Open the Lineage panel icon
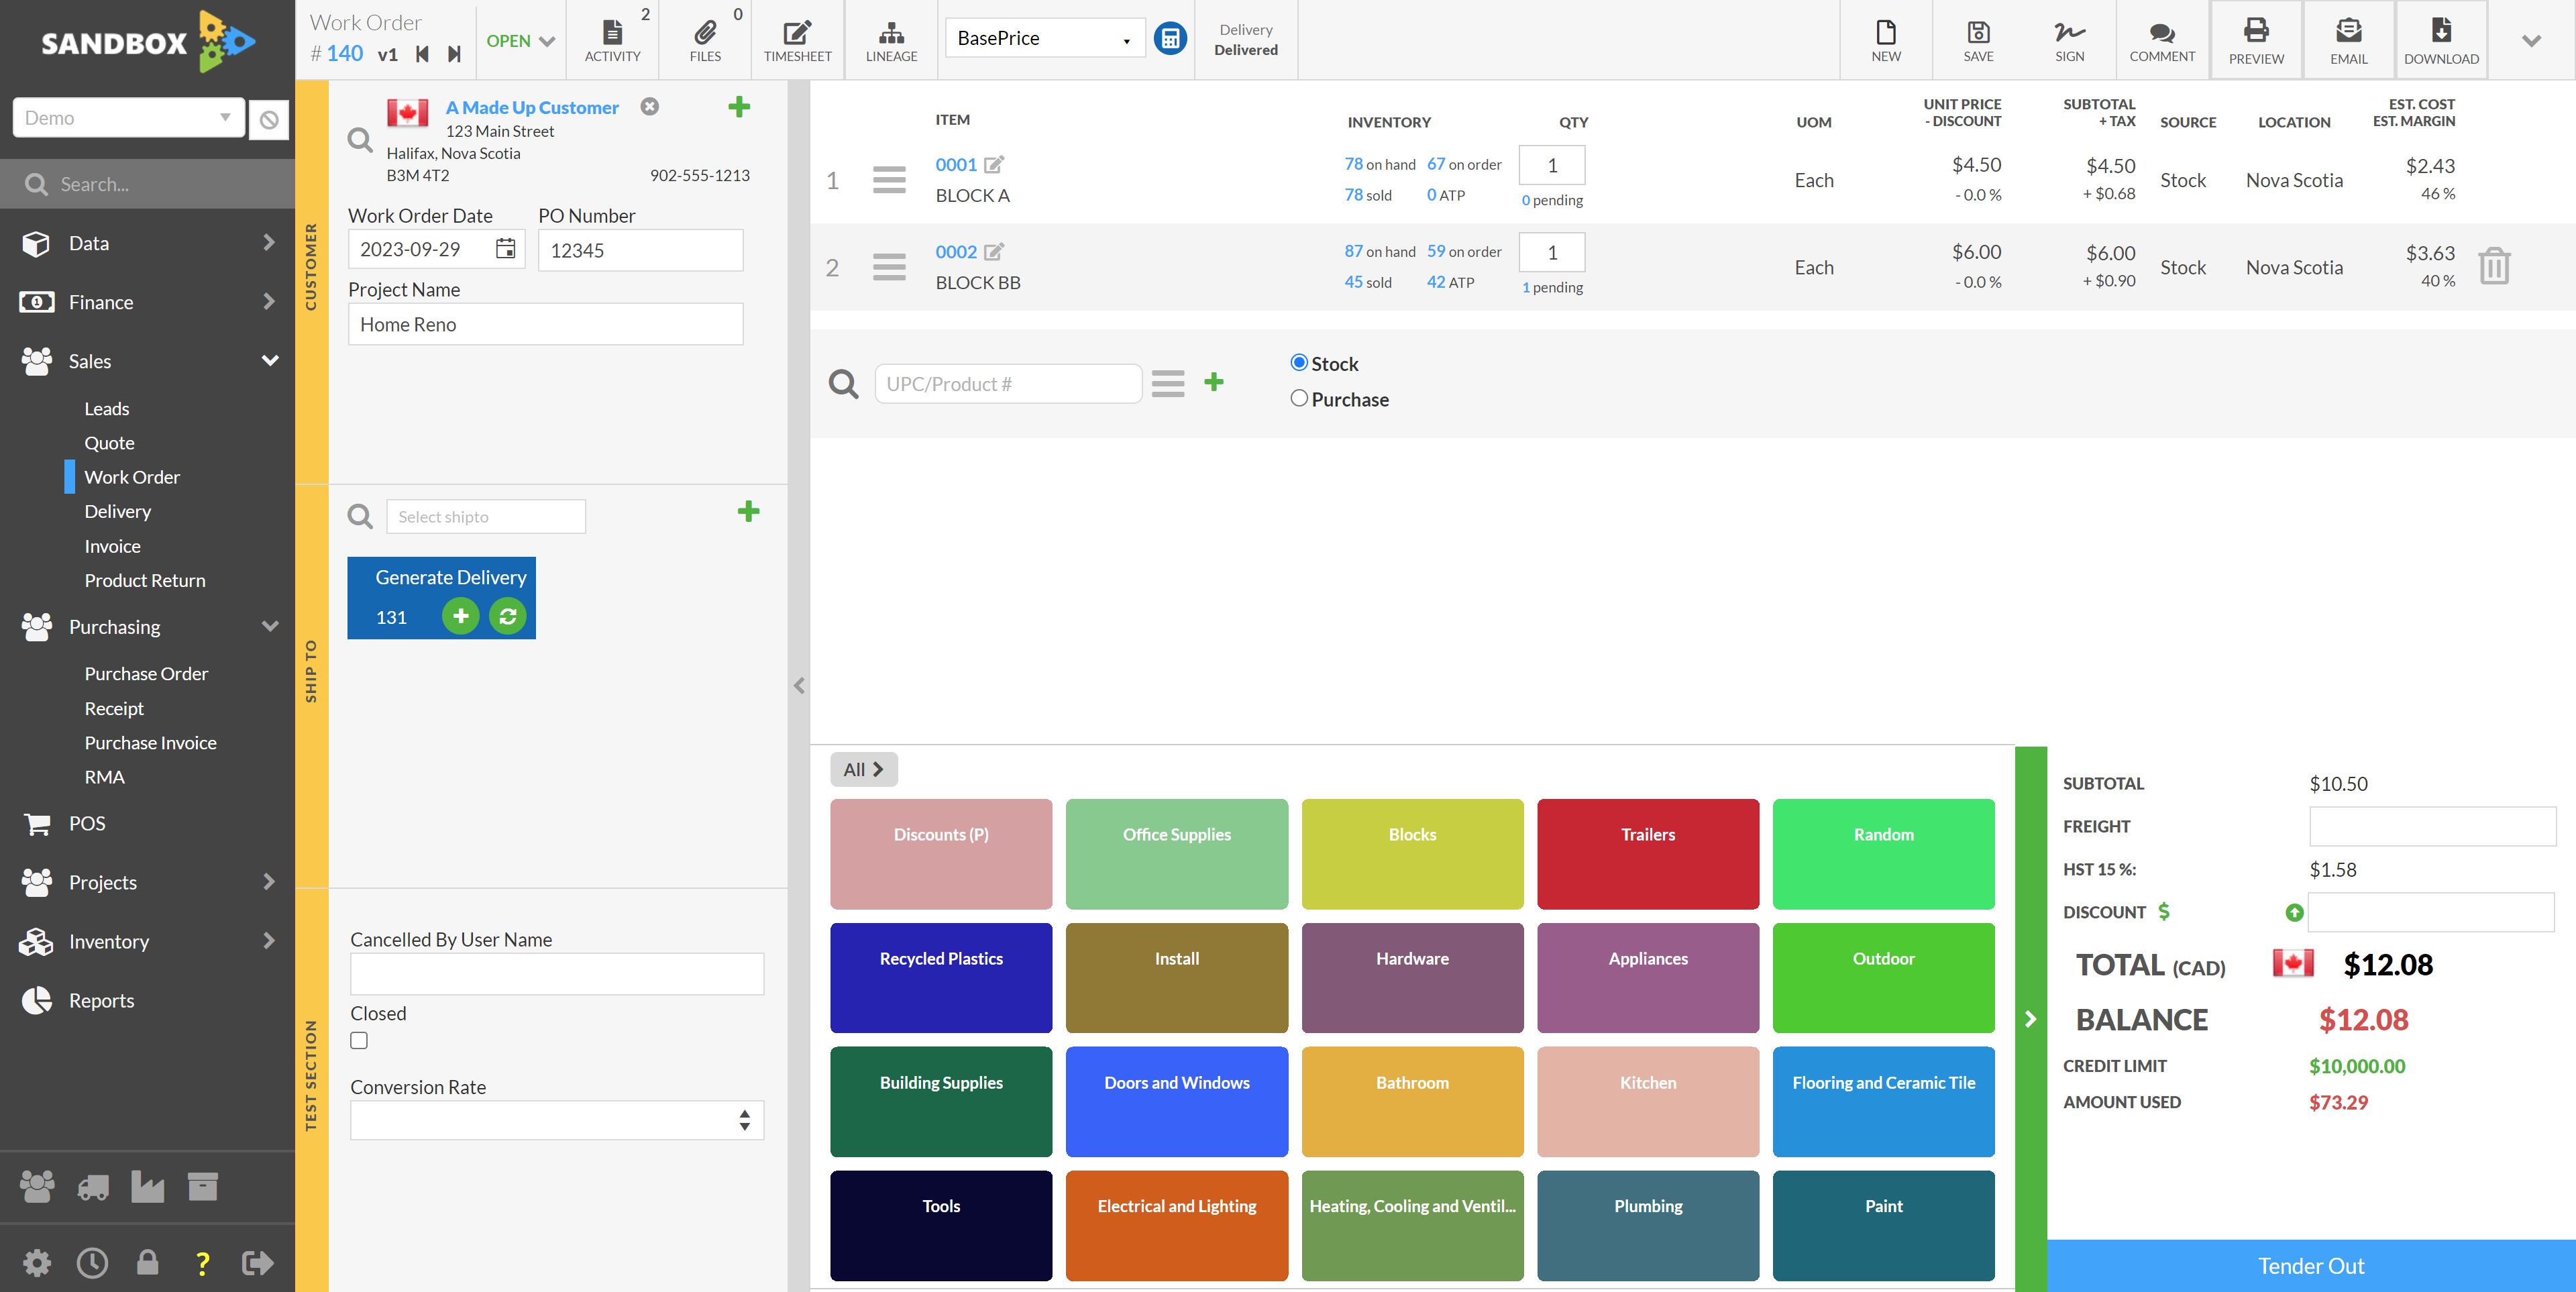Image resolution: width=2576 pixels, height=1292 pixels. [x=890, y=36]
